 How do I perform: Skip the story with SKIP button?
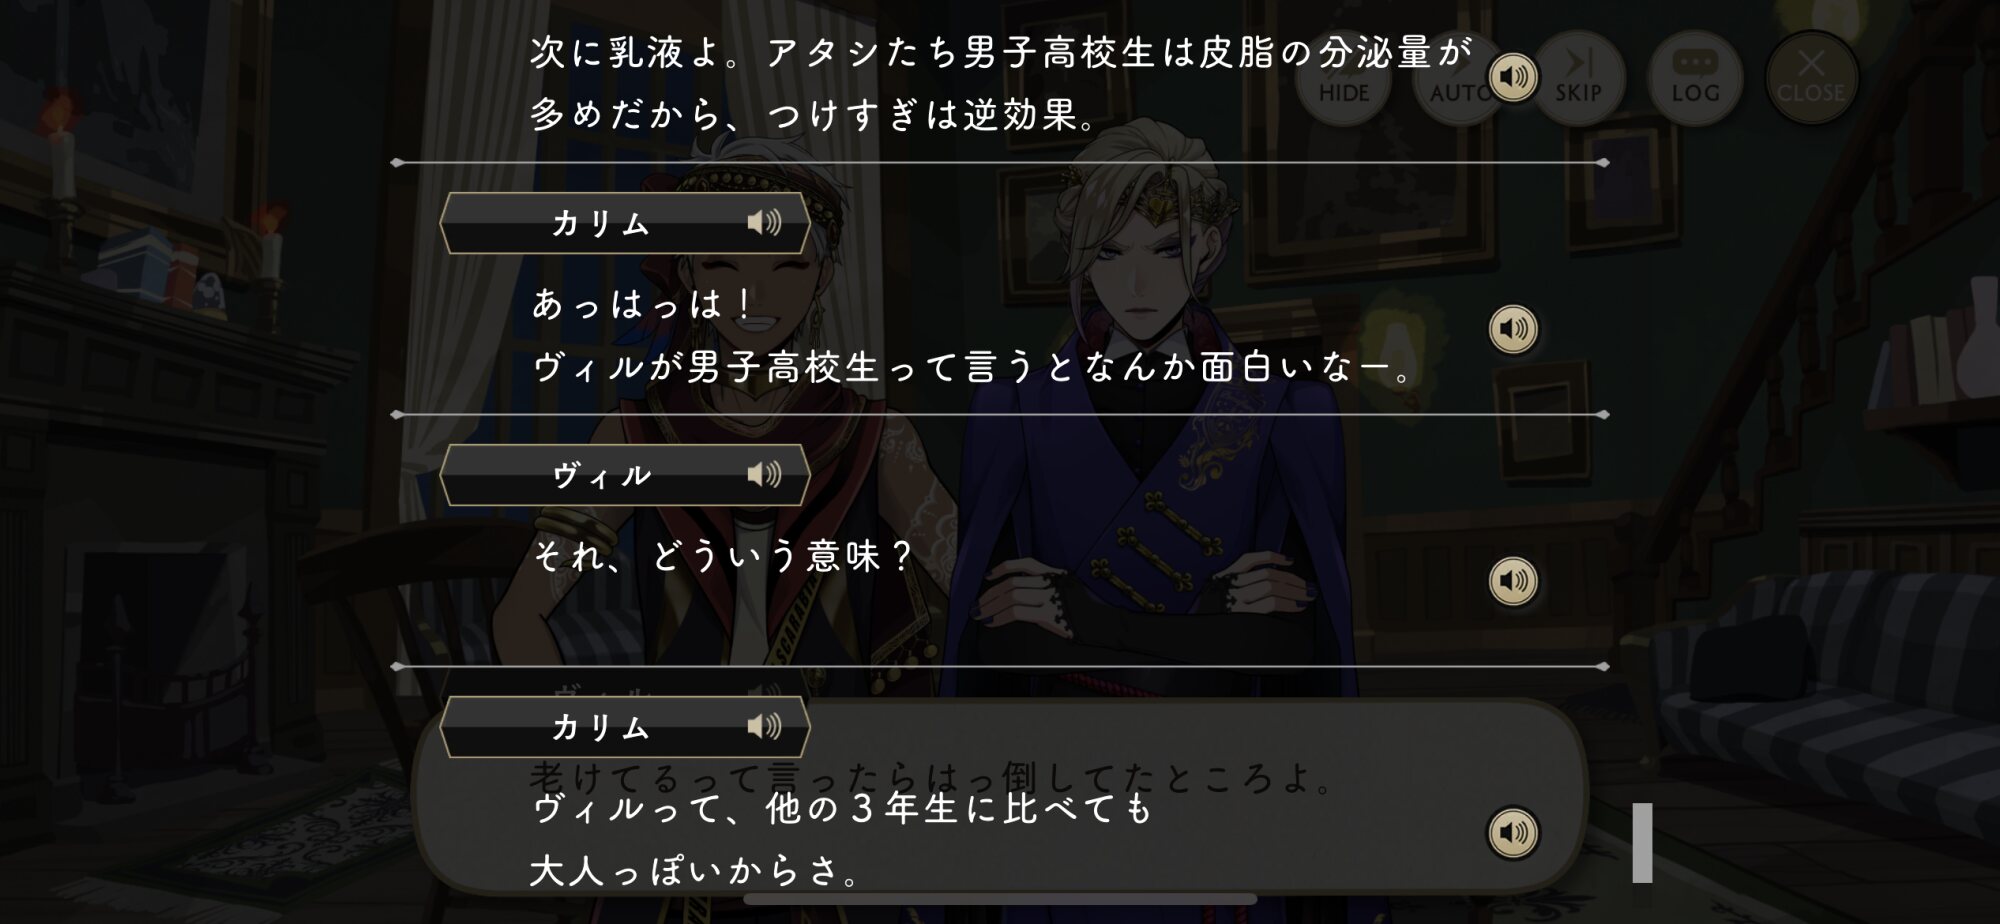click(1580, 78)
